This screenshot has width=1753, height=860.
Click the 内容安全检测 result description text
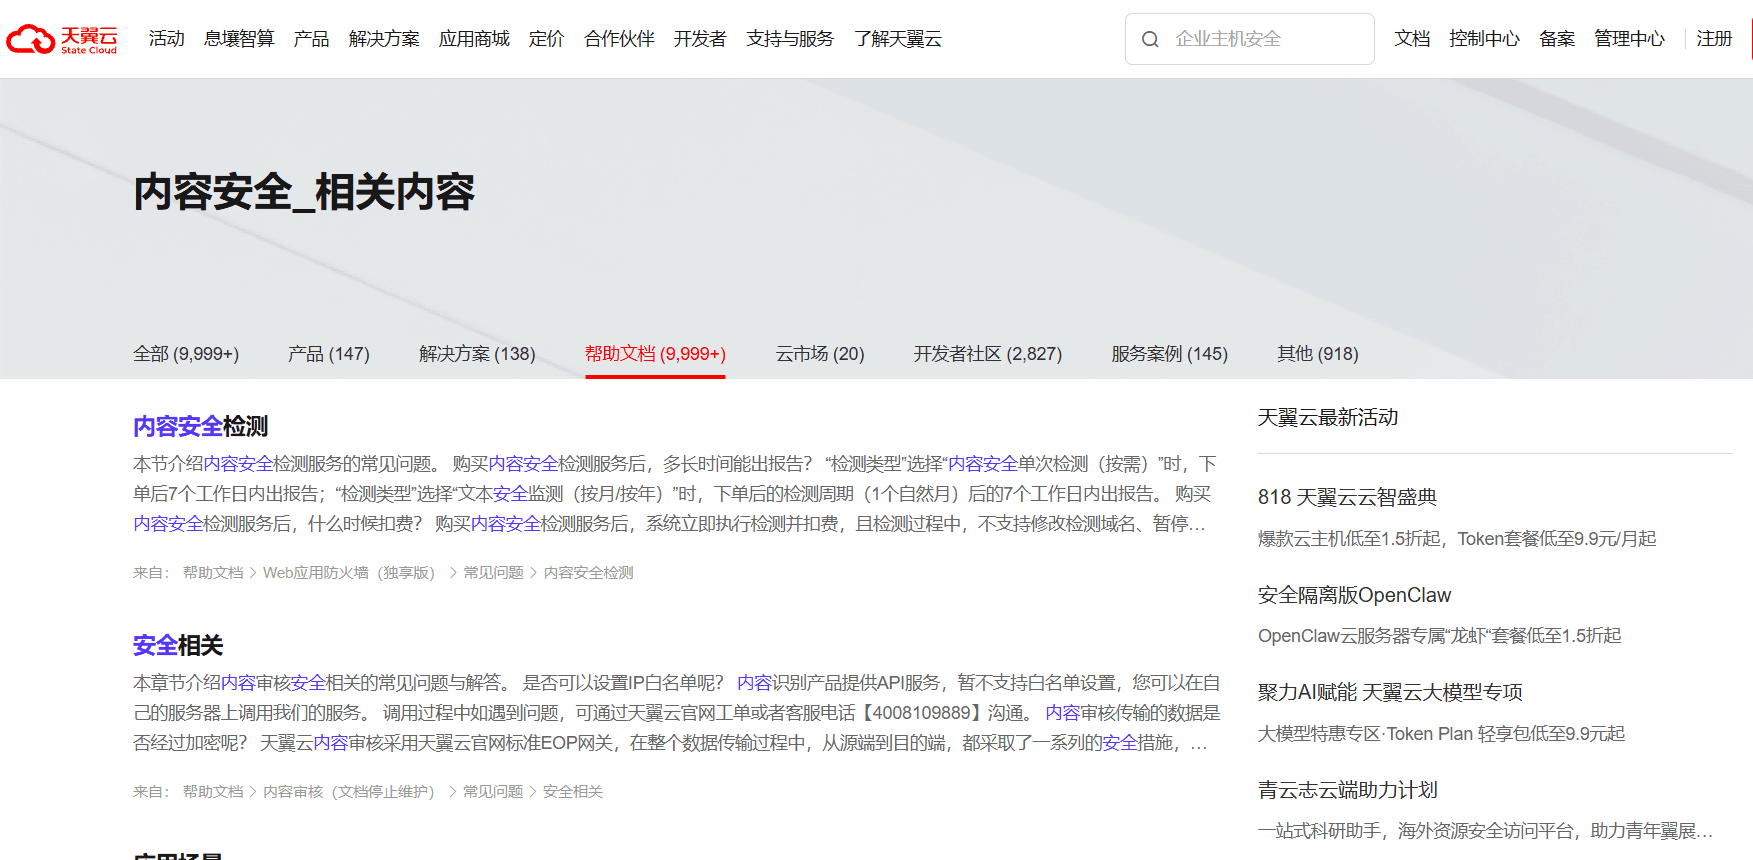pos(676,494)
